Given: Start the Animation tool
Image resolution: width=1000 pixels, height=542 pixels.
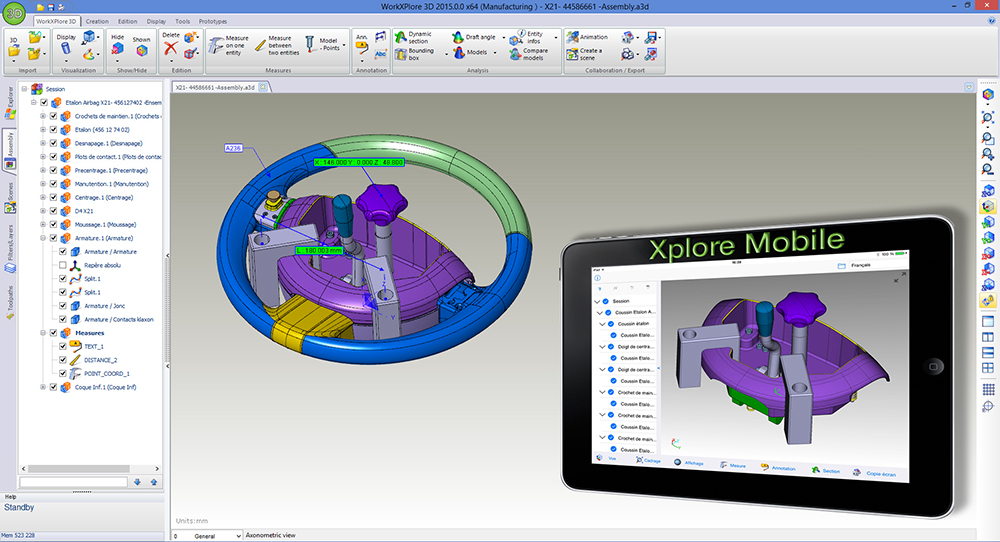Looking at the screenshot, I should pos(587,37).
